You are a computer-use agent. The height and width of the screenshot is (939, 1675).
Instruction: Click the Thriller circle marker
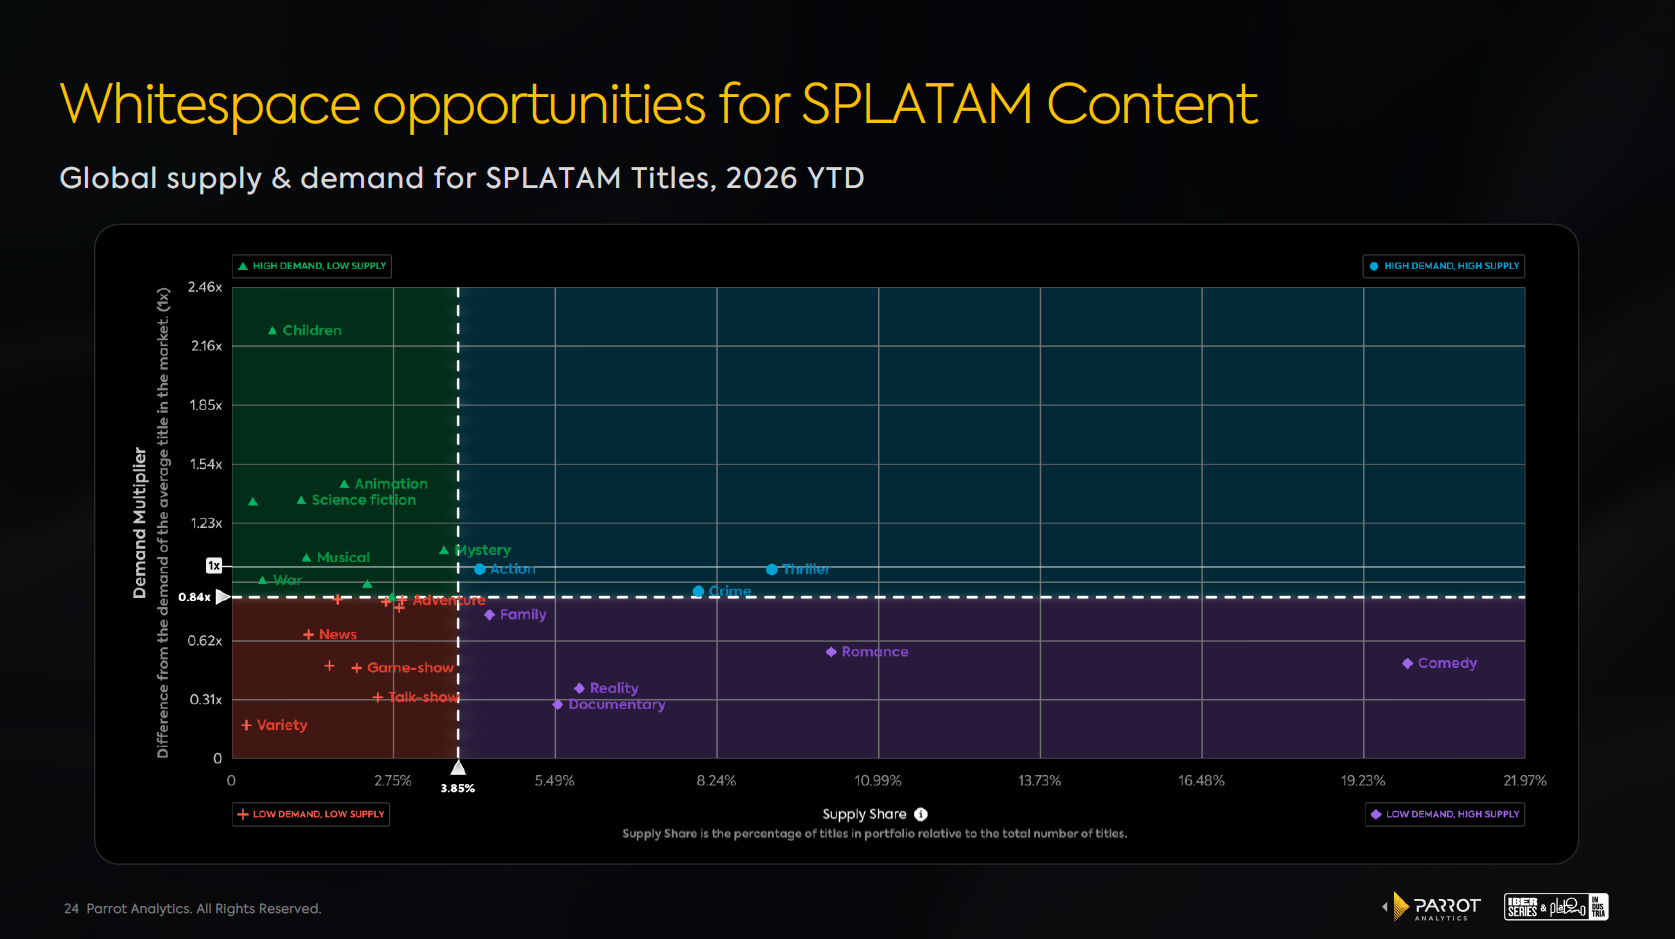[x=772, y=570]
